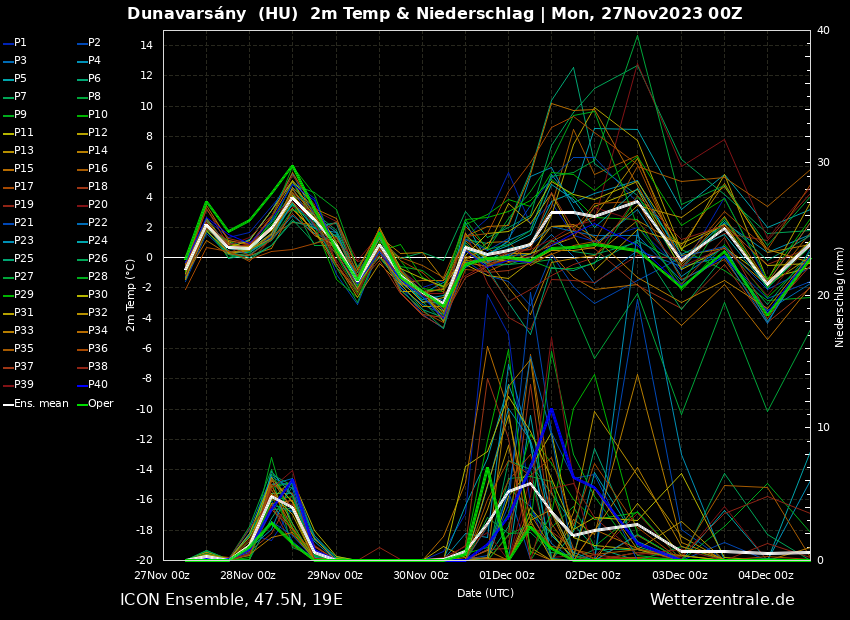Image resolution: width=850 pixels, height=620 pixels.
Task: Click the Date (UTC) axis label
Action: 485,593
